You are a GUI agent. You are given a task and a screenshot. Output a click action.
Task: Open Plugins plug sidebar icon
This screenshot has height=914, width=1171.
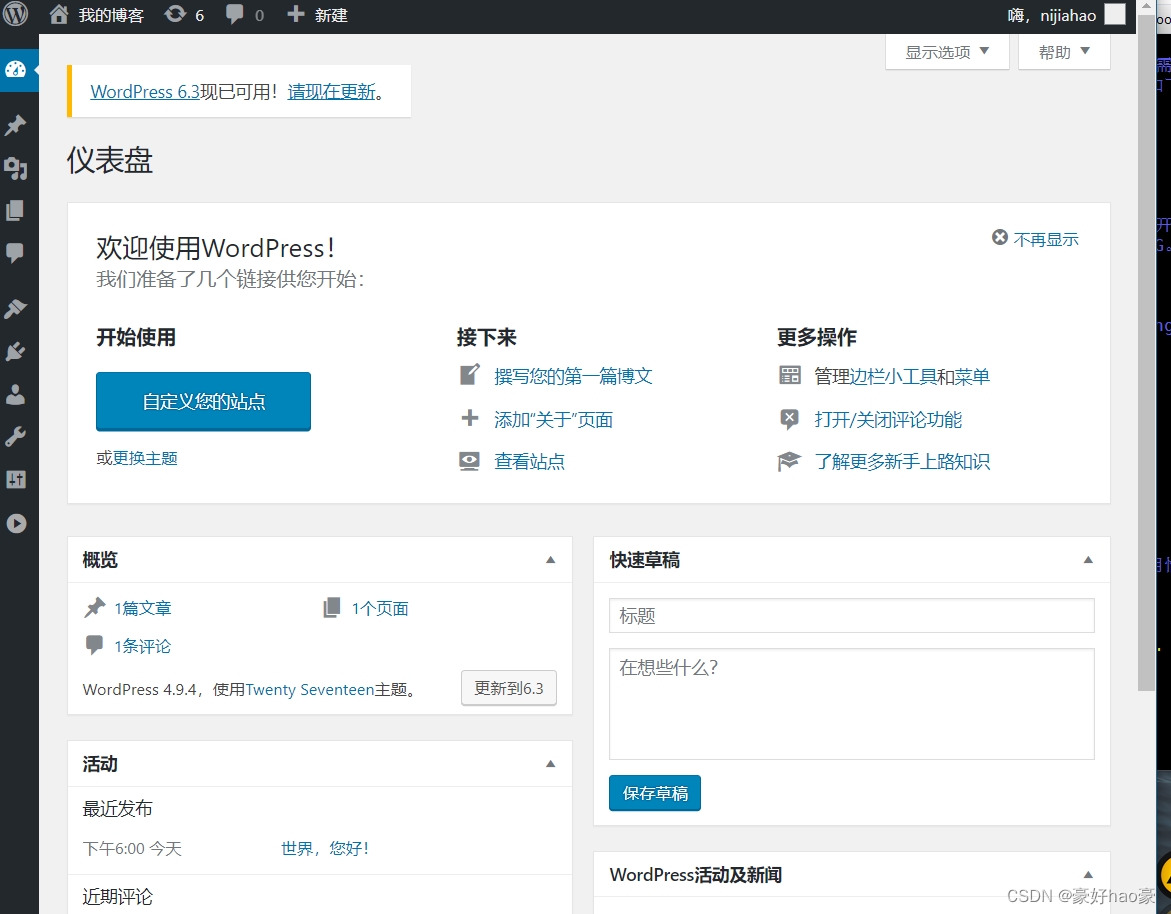16,351
